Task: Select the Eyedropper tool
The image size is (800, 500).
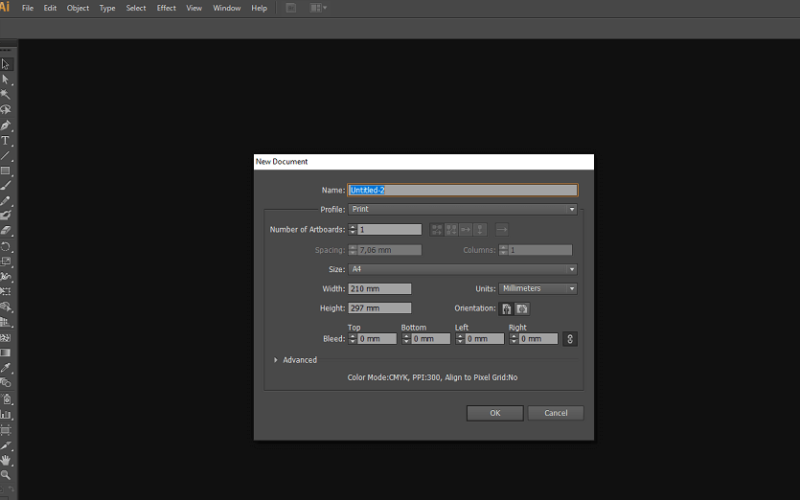Action: 6,367
